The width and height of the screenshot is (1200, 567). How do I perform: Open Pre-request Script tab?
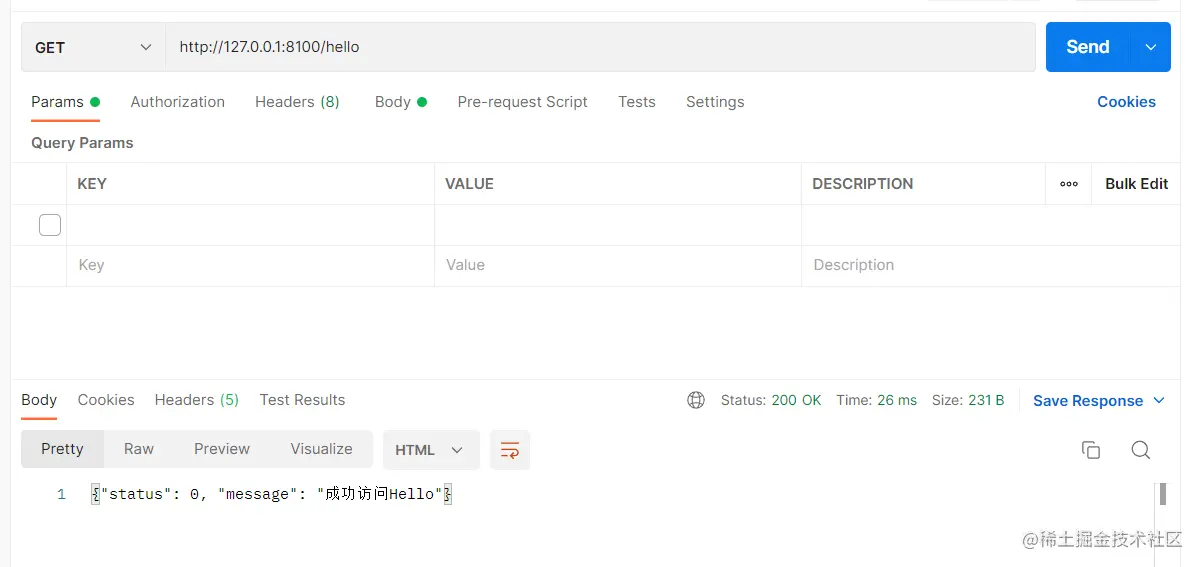coord(523,102)
